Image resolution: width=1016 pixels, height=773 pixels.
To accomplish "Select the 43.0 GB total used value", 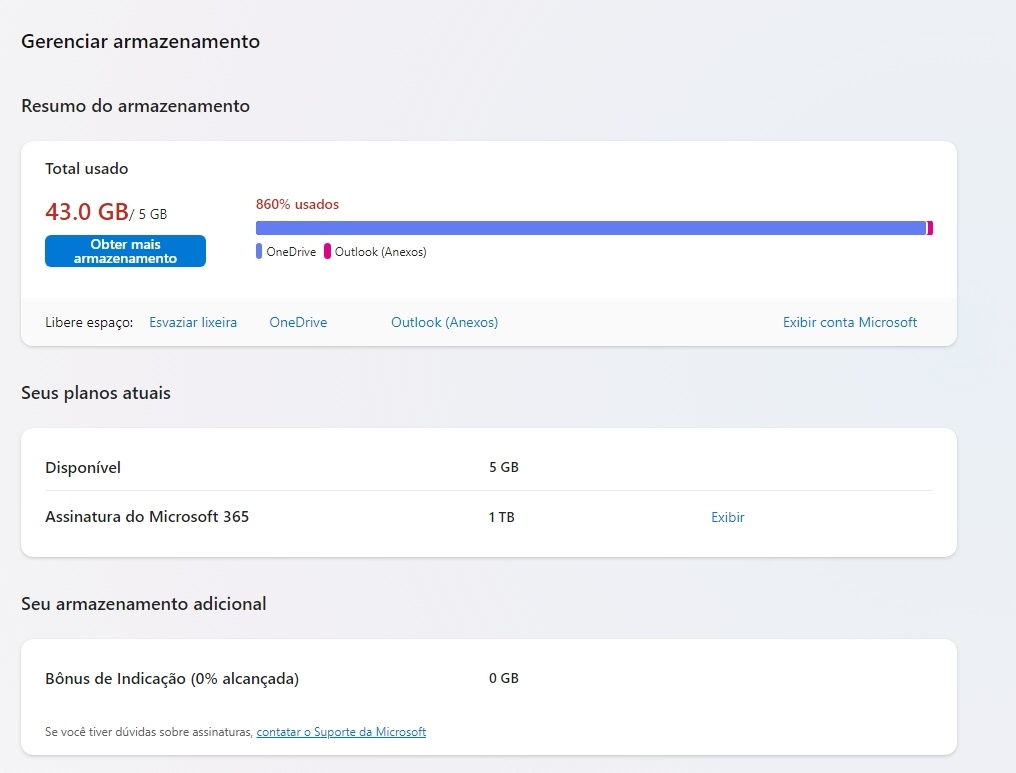I will point(87,212).
